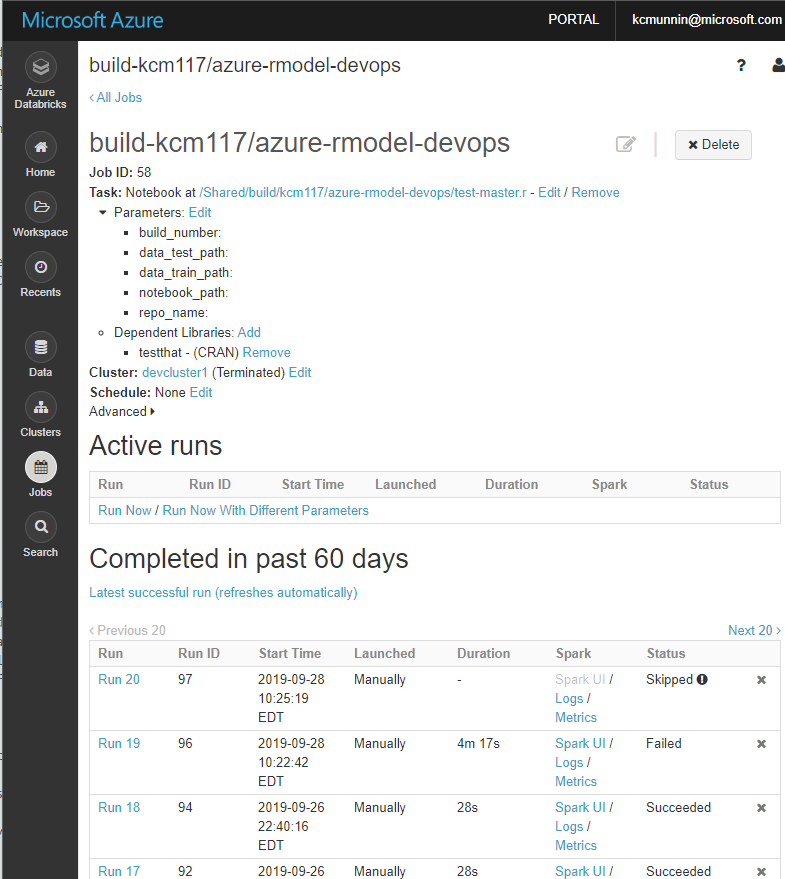This screenshot has width=785, height=879.
Task: Open Latest successful run link
Action: point(223,593)
